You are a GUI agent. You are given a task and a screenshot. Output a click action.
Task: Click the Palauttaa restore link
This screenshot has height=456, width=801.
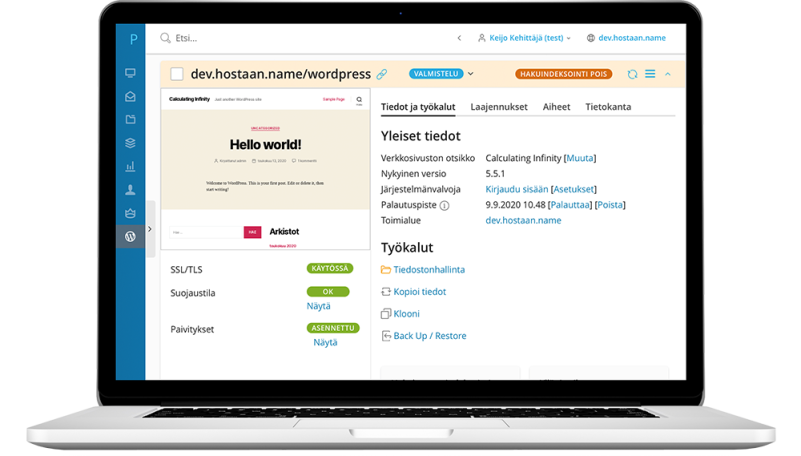(570, 205)
